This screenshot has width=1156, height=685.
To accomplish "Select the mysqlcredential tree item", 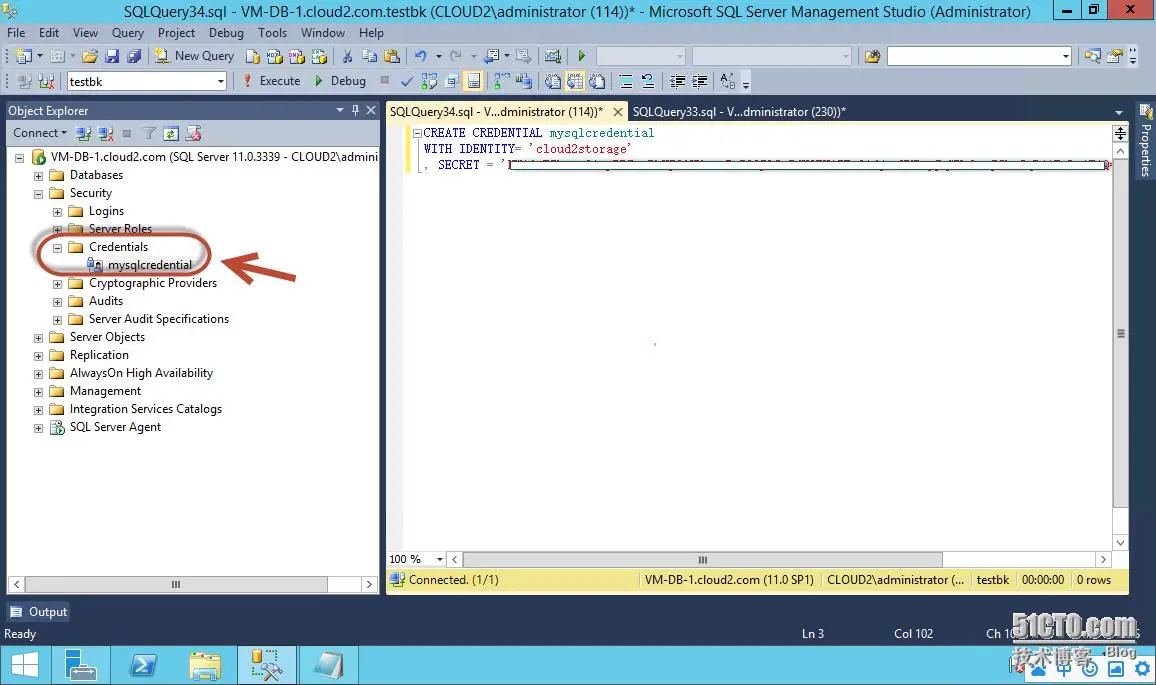I will [150, 265].
